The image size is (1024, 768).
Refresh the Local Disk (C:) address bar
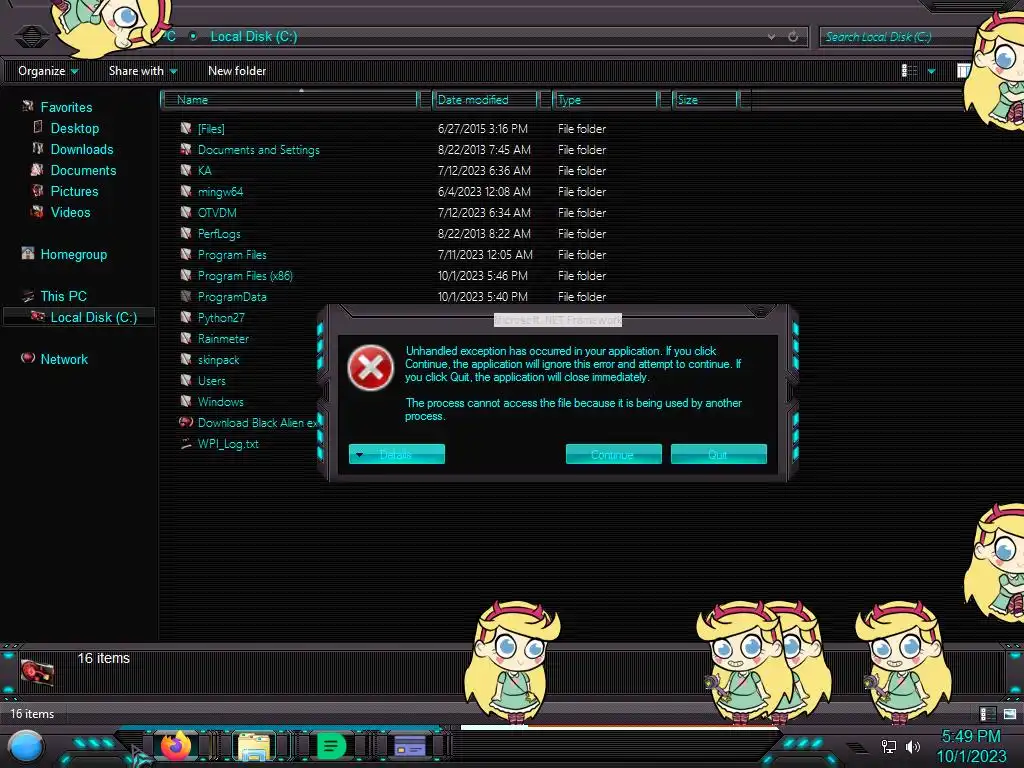pos(793,37)
